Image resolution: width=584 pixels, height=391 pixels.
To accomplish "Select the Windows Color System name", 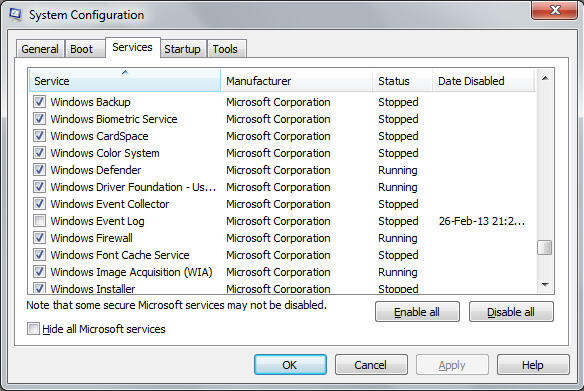I will (x=105, y=153).
